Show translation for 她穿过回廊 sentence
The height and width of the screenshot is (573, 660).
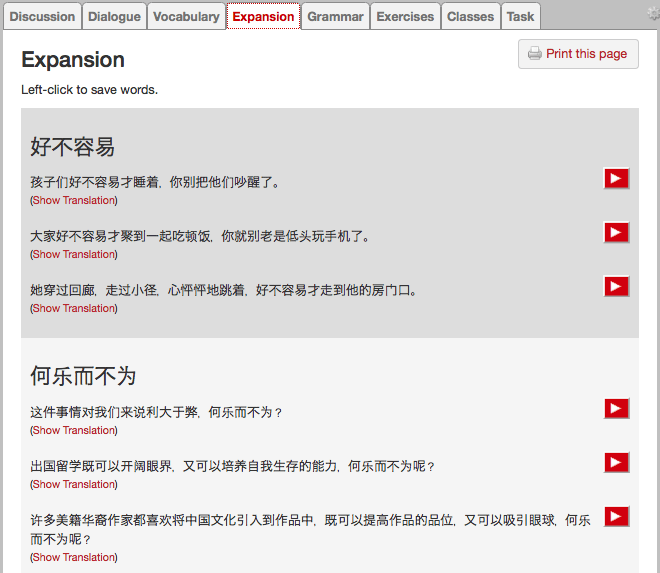74,308
